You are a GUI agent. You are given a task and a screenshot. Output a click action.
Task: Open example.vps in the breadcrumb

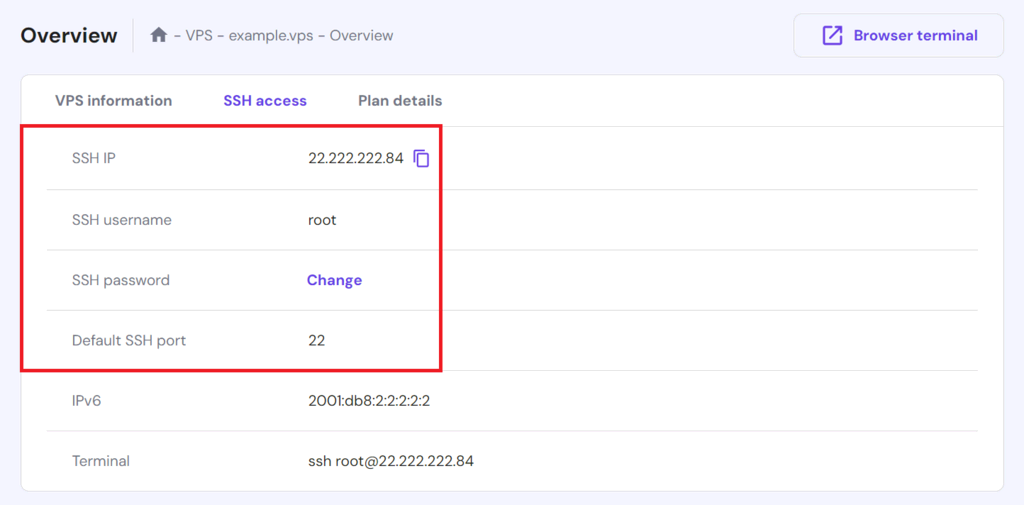pos(269,35)
